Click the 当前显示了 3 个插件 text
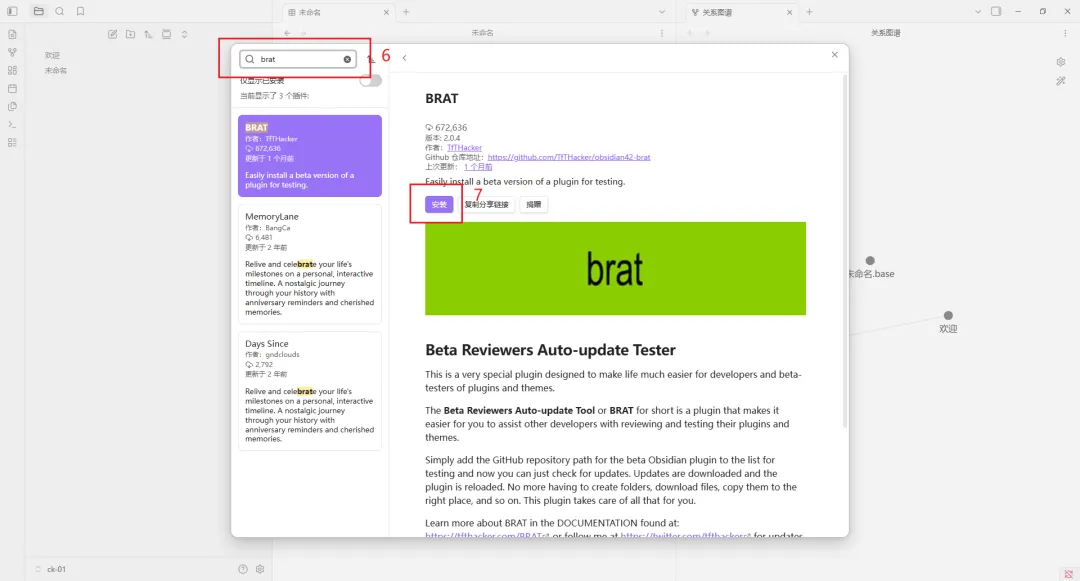Viewport: 1080px width, 581px height. coord(274,96)
